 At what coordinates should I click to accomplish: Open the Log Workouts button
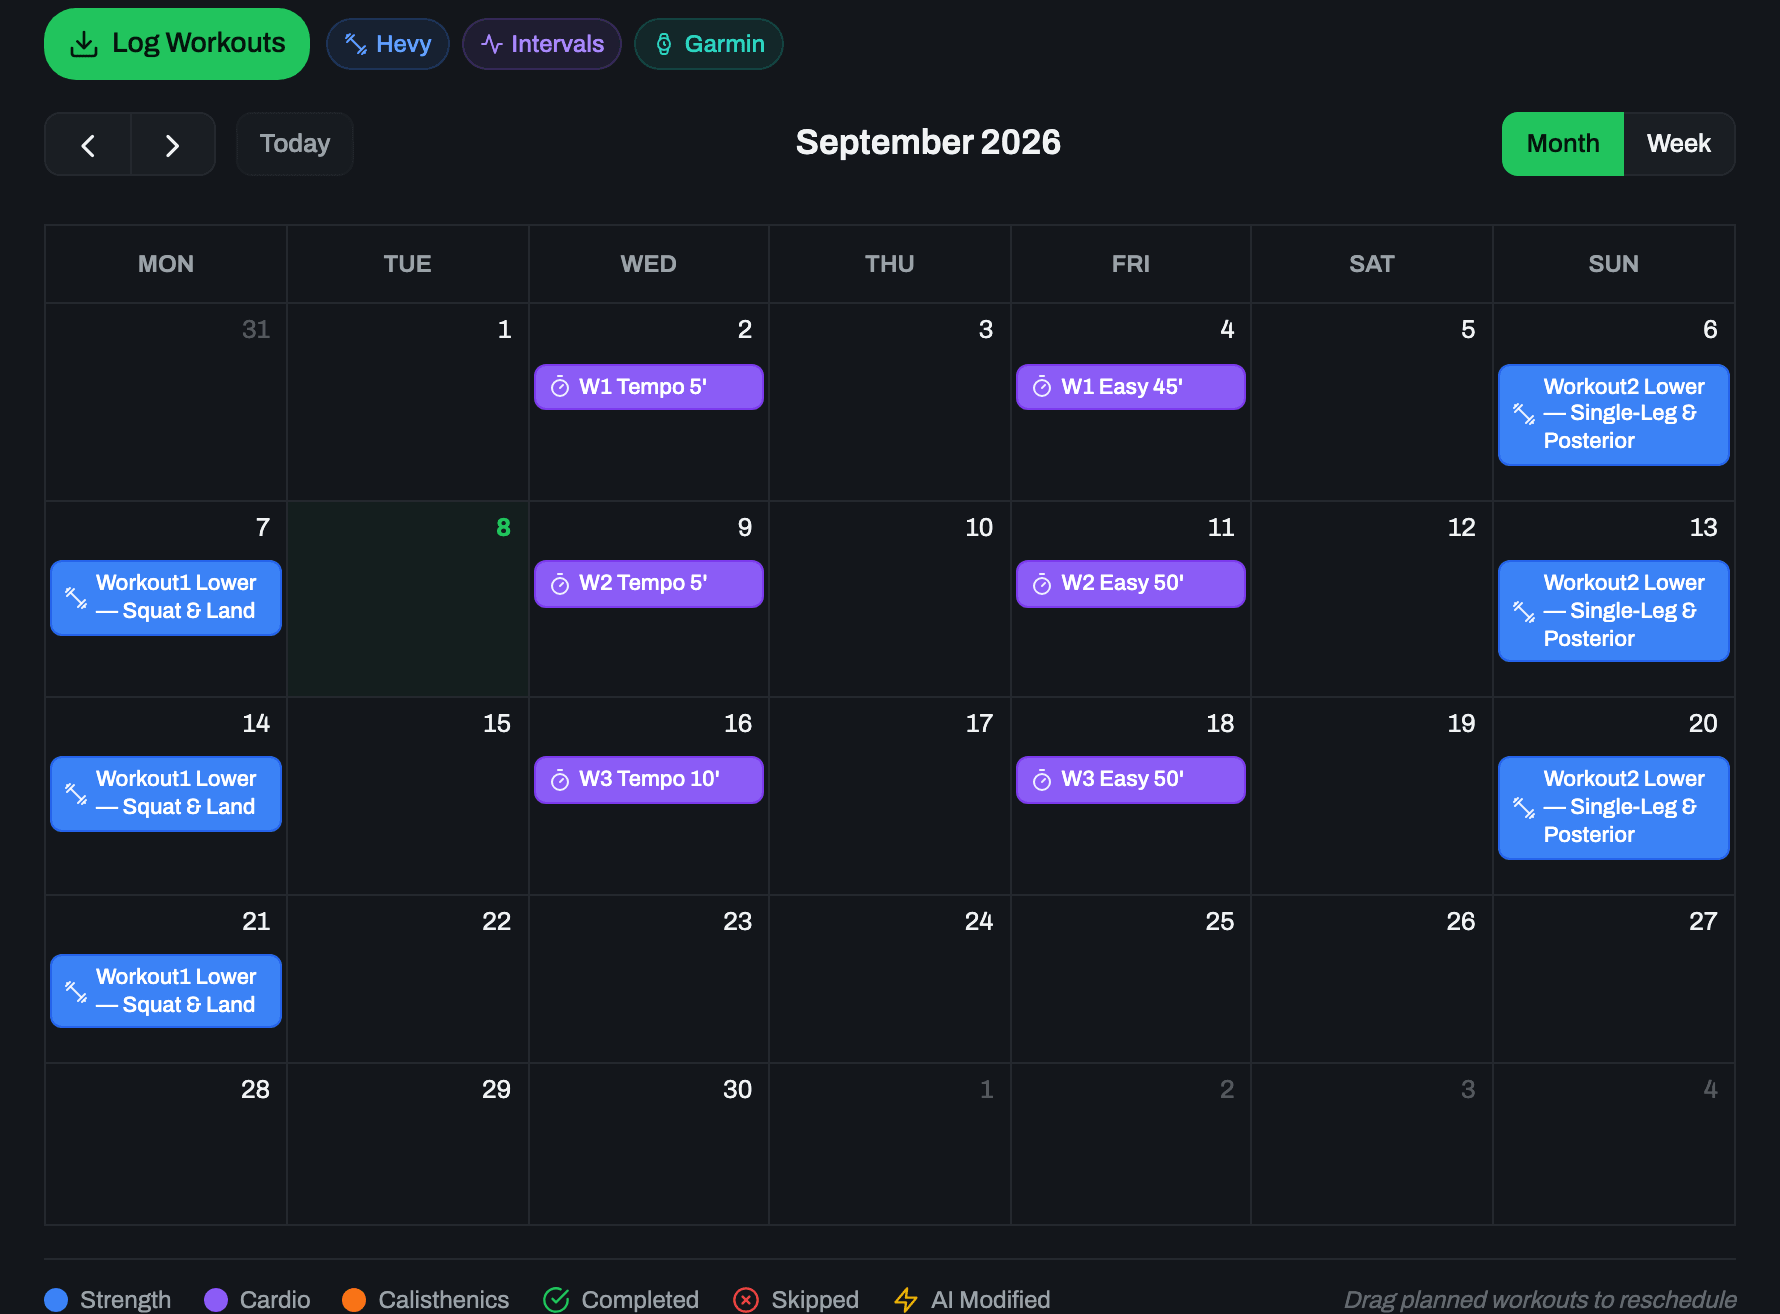coord(177,44)
